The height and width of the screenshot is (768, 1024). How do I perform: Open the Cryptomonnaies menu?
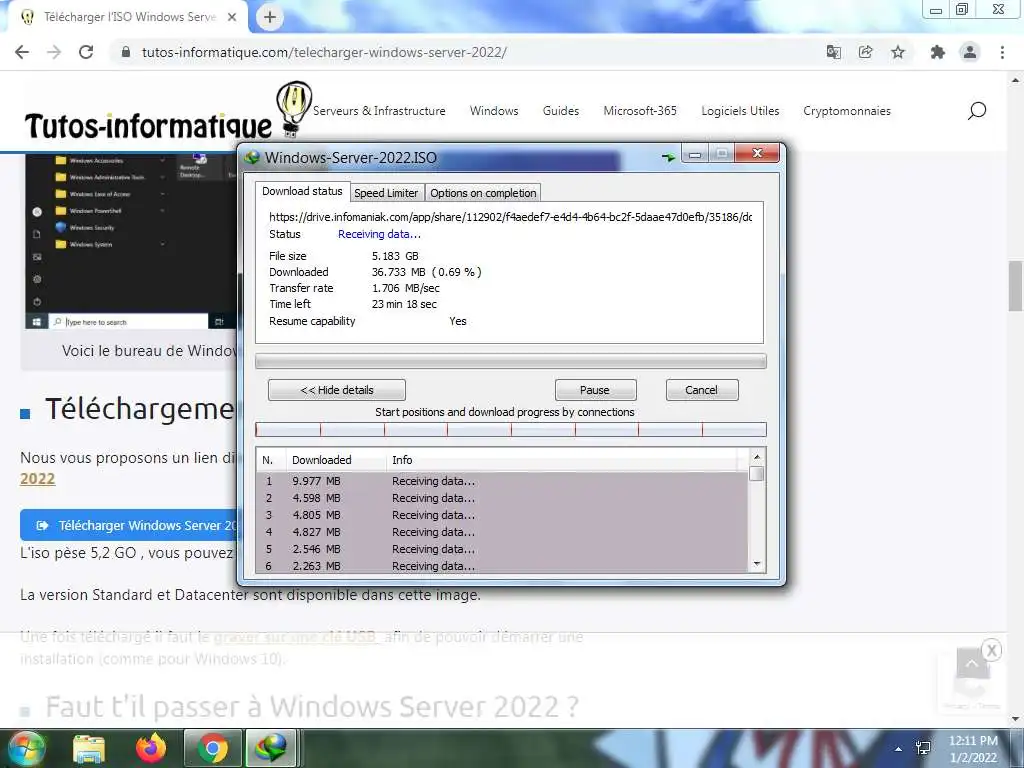[846, 111]
